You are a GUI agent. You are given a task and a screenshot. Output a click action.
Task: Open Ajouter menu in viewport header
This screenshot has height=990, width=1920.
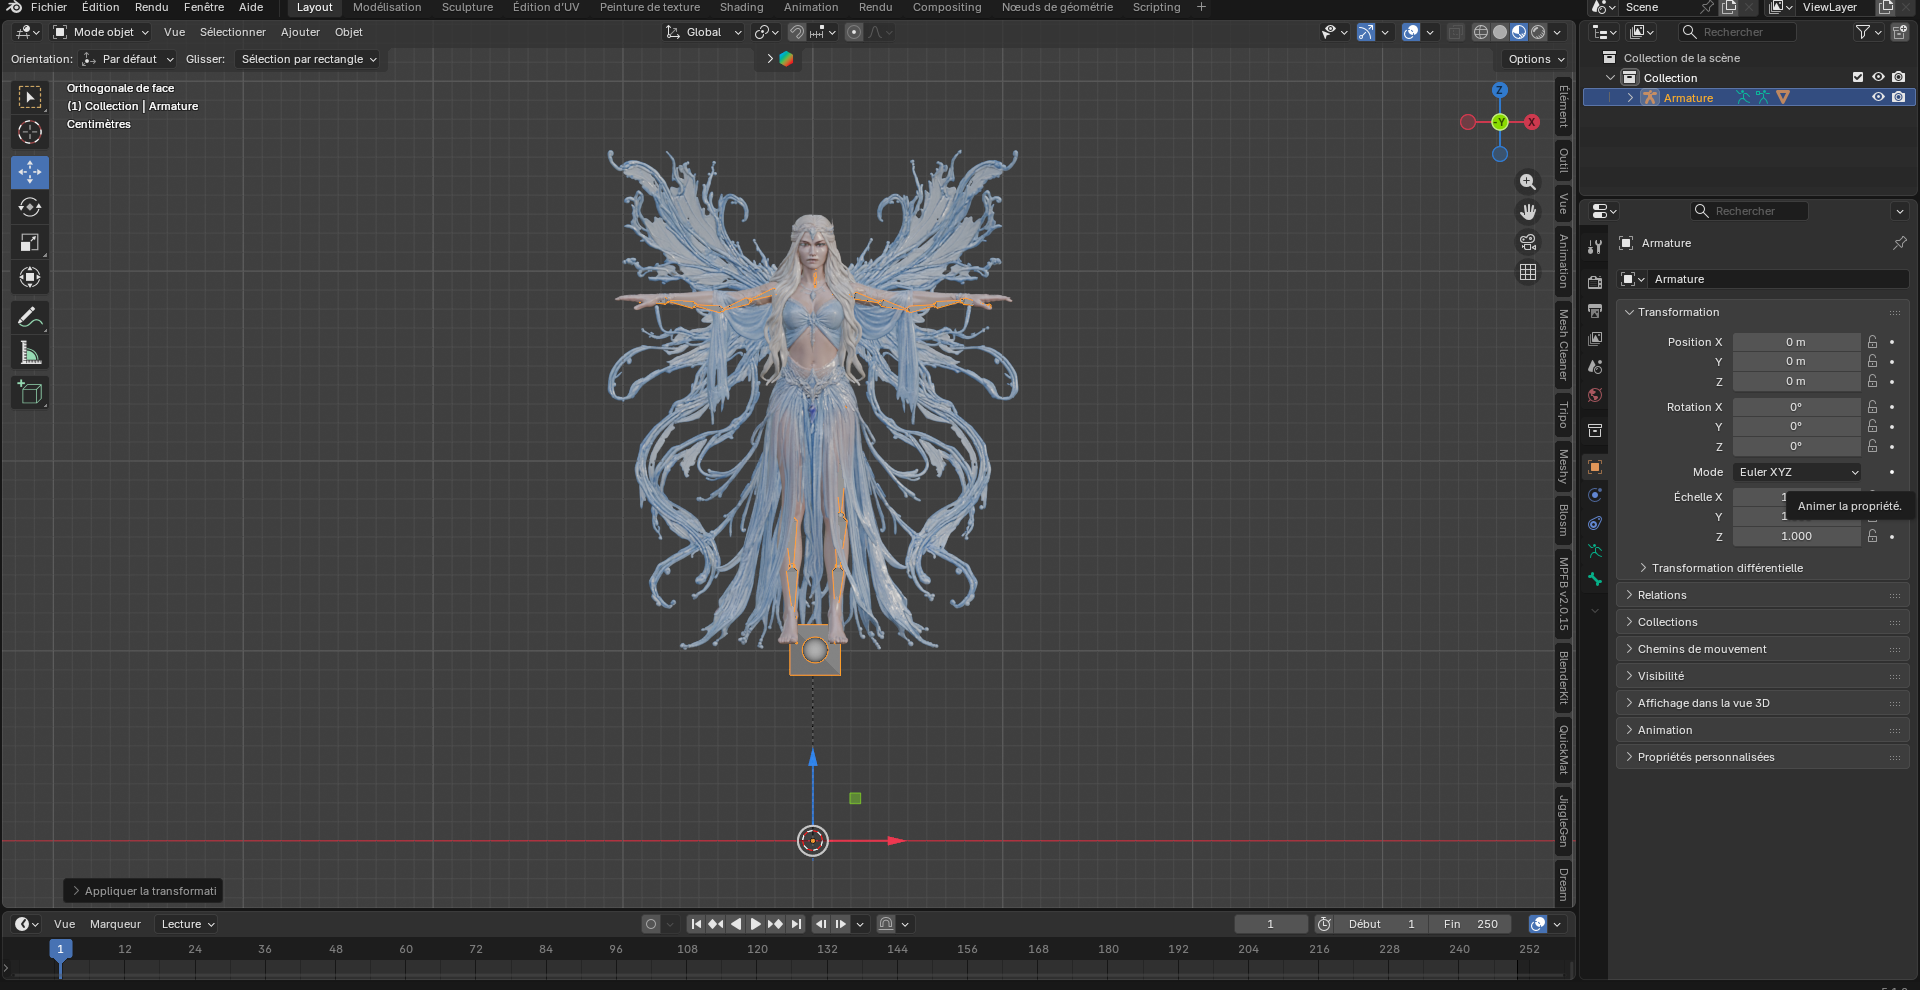tap(300, 32)
